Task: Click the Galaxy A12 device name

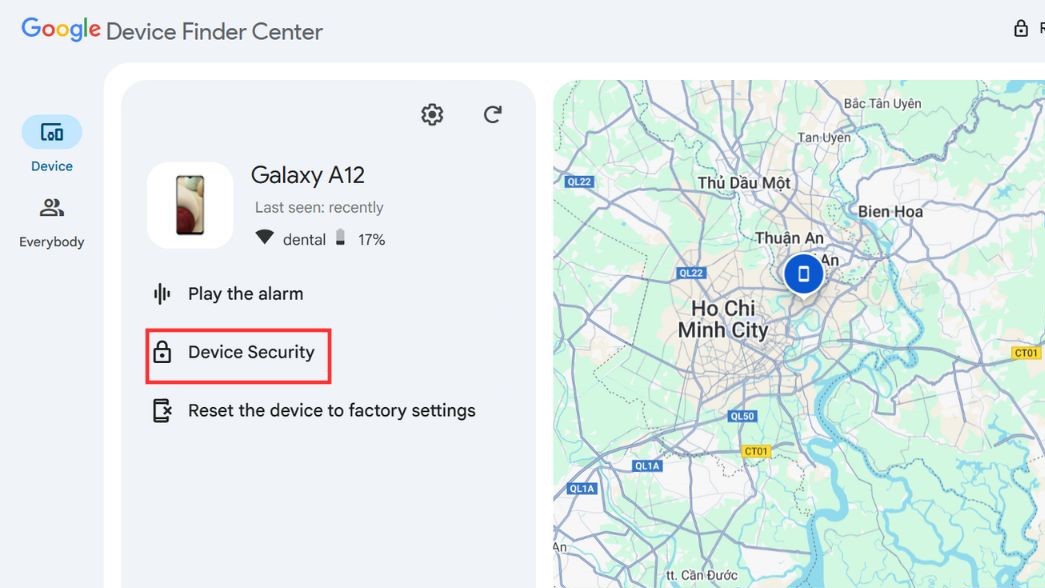Action: click(308, 175)
